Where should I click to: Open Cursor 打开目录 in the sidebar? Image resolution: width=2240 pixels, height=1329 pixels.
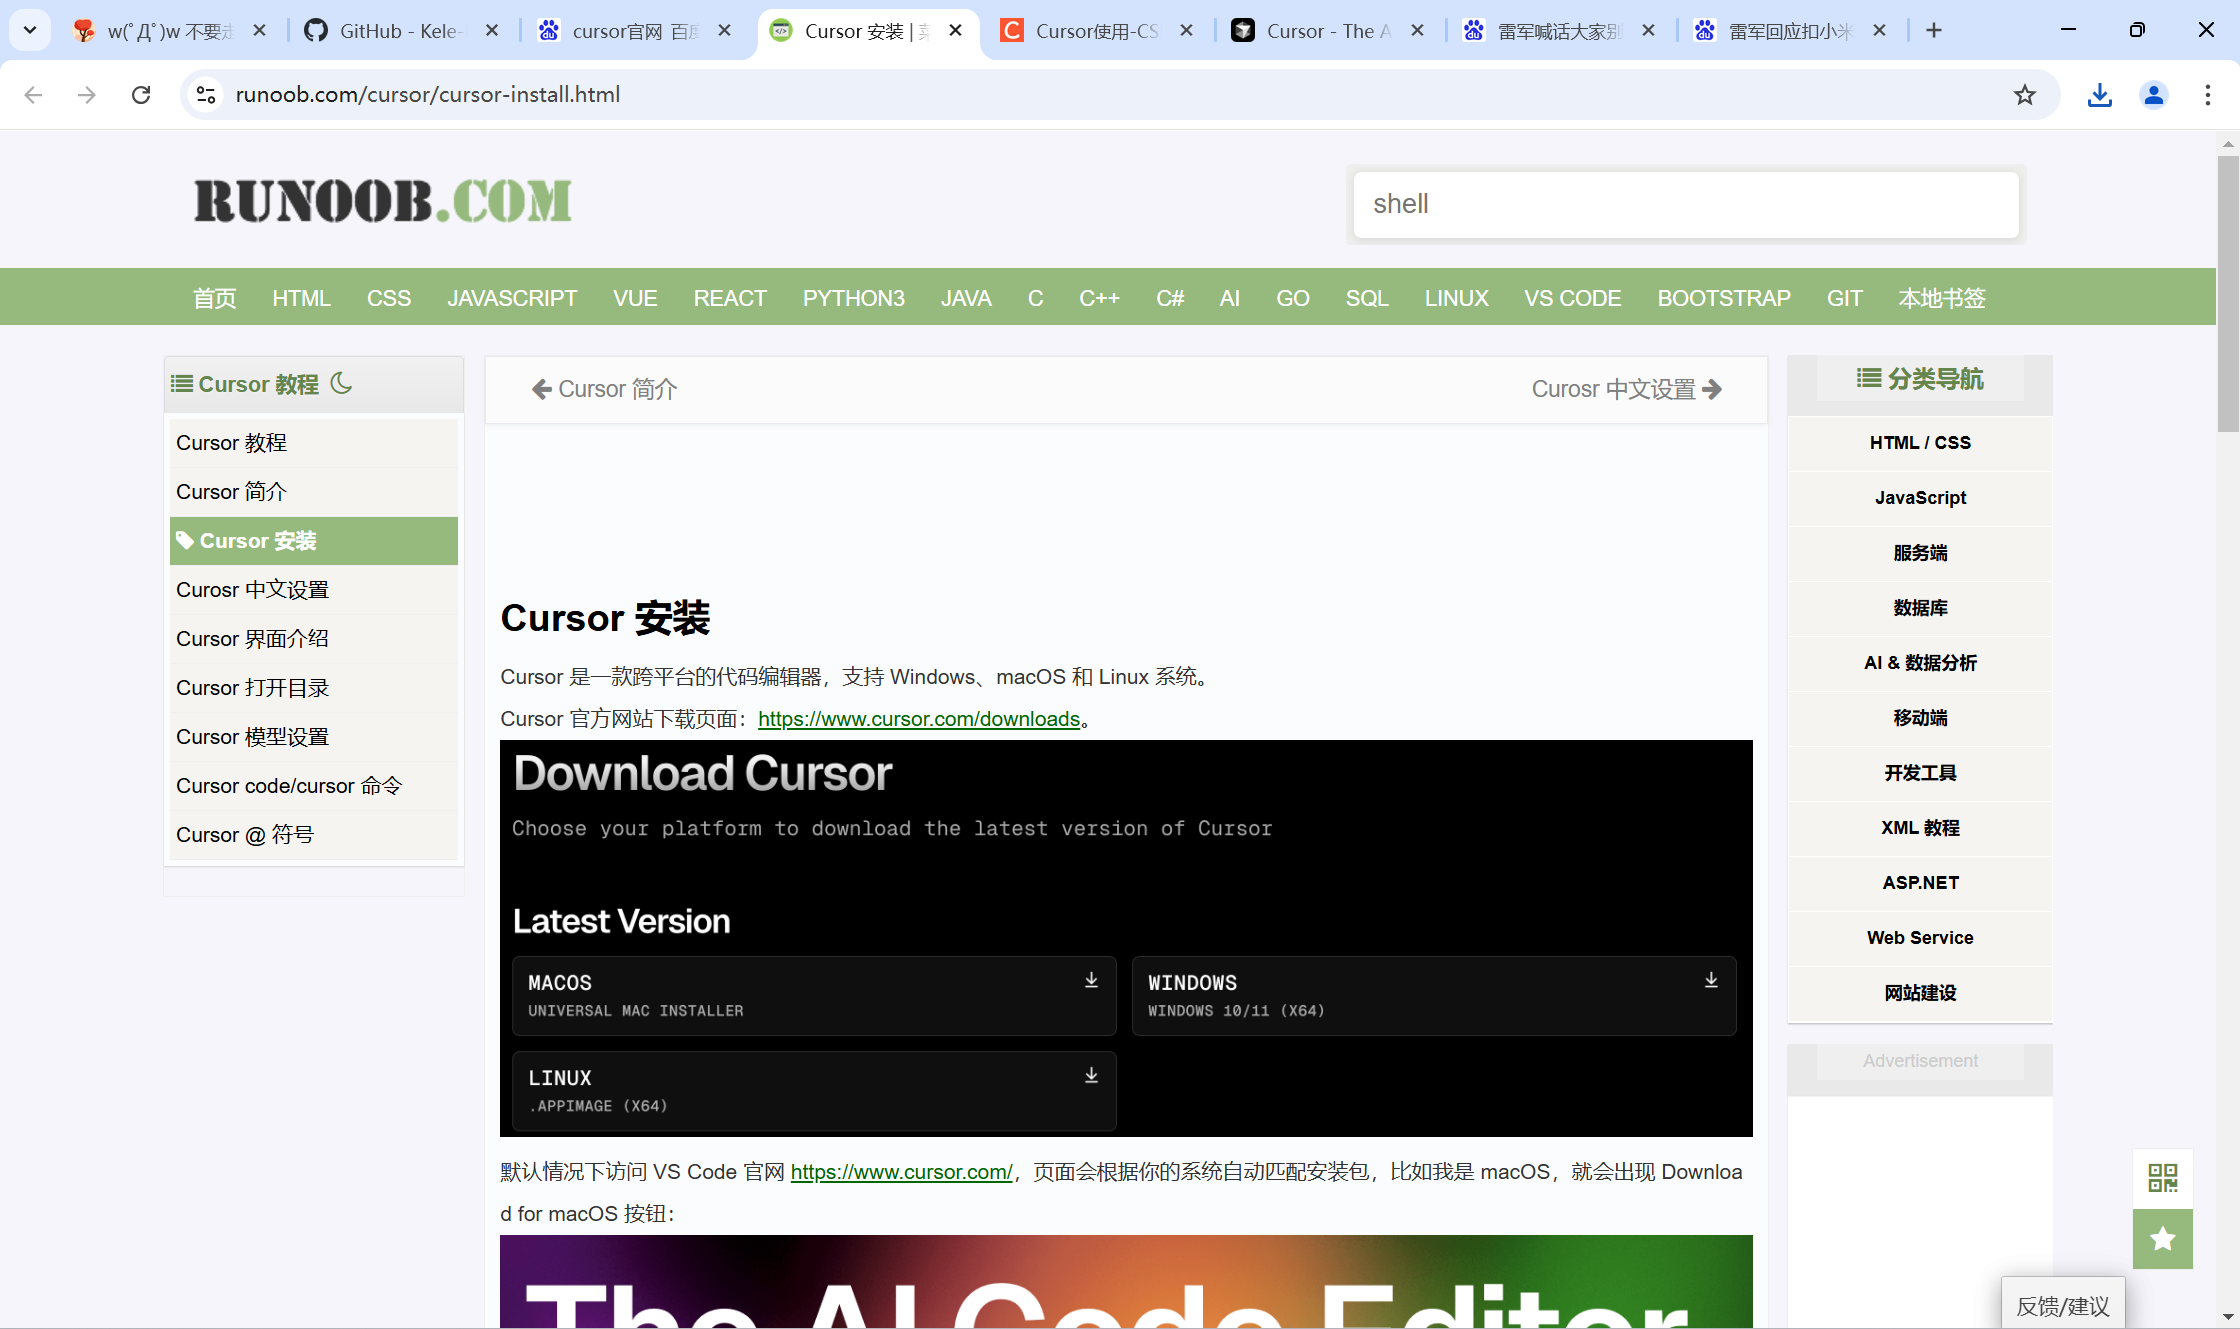click(314, 688)
